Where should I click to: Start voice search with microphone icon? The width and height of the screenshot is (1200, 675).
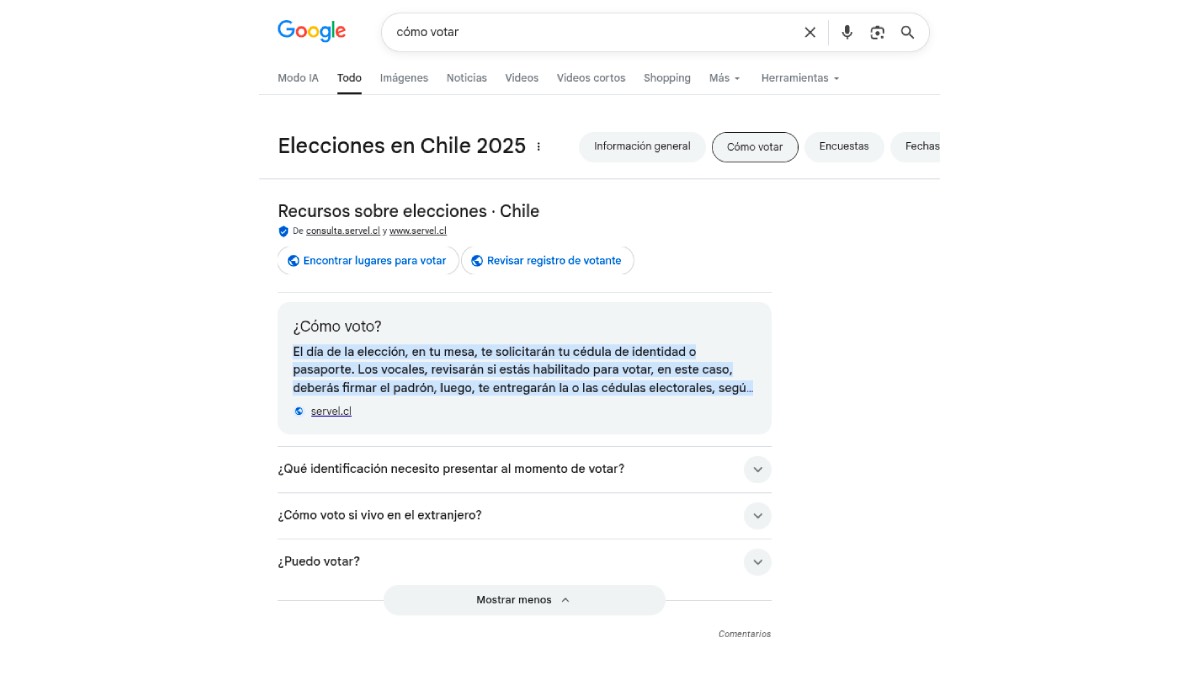pyautogui.click(x=847, y=32)
